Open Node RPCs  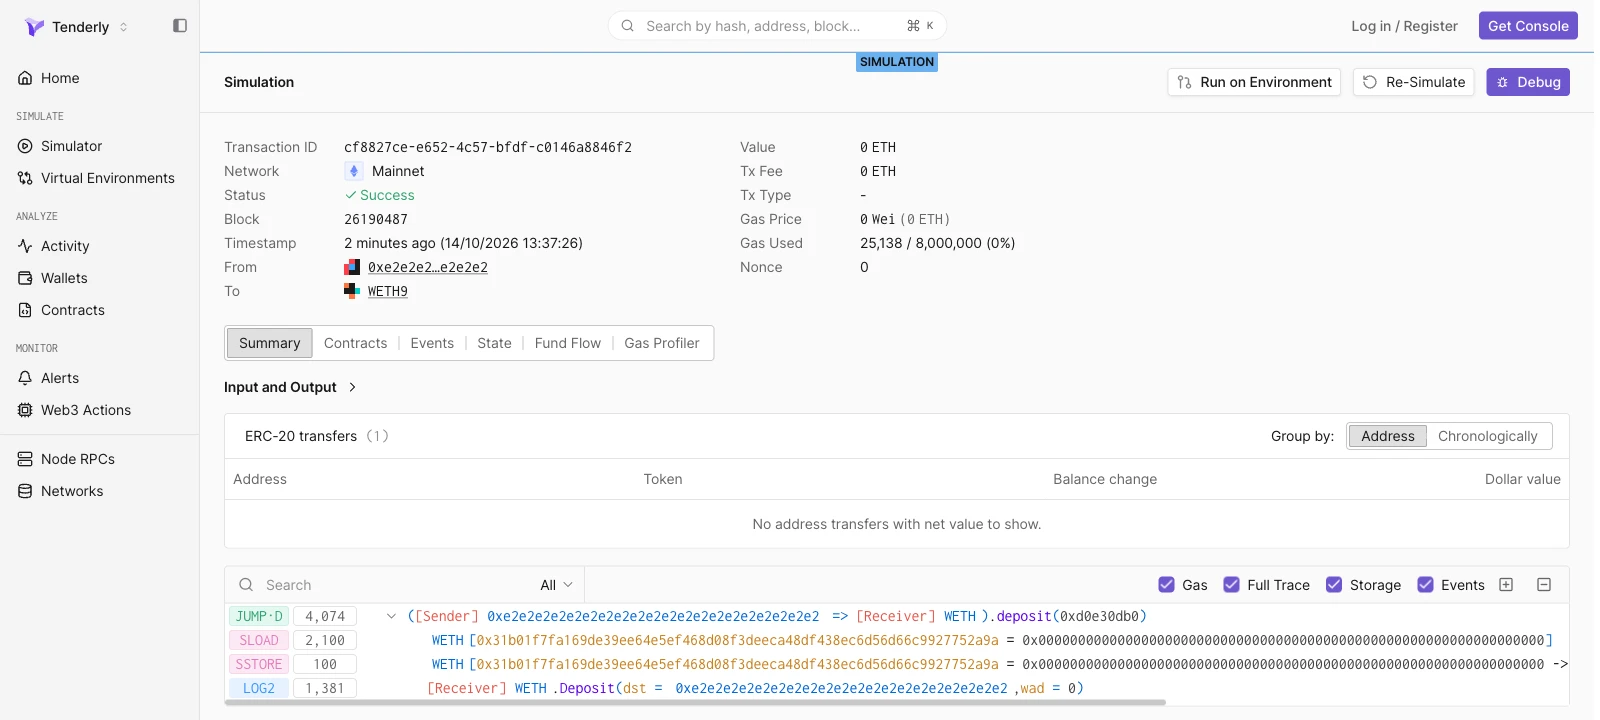[x=77, y=459]
